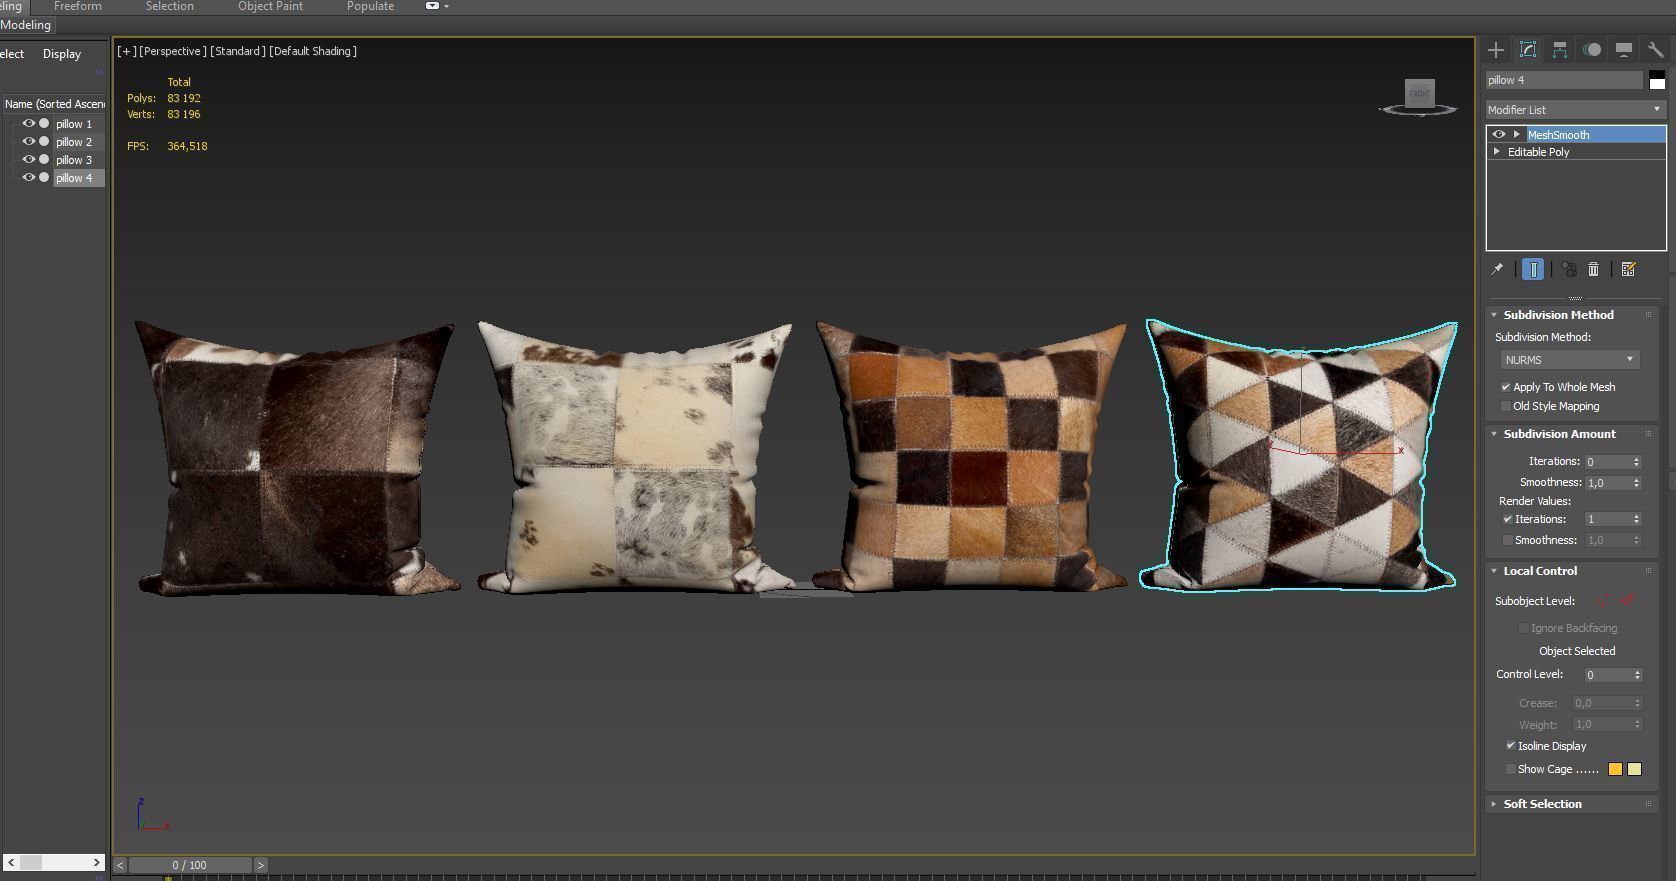The image size is (1676, 881).
Task: Hide pillow 1 with eye icon
Action: (29, 124)
